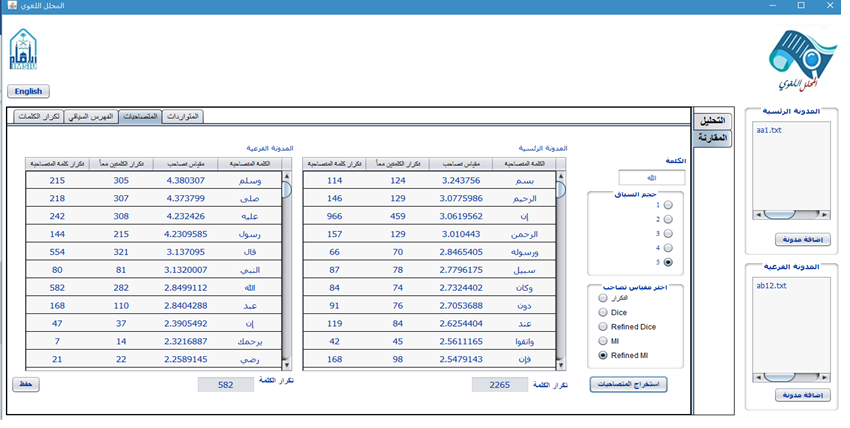Click the main-corpus table scrollbar thumb
The width and height of the screenshot is (850, 428).
(x=561, y=189)
